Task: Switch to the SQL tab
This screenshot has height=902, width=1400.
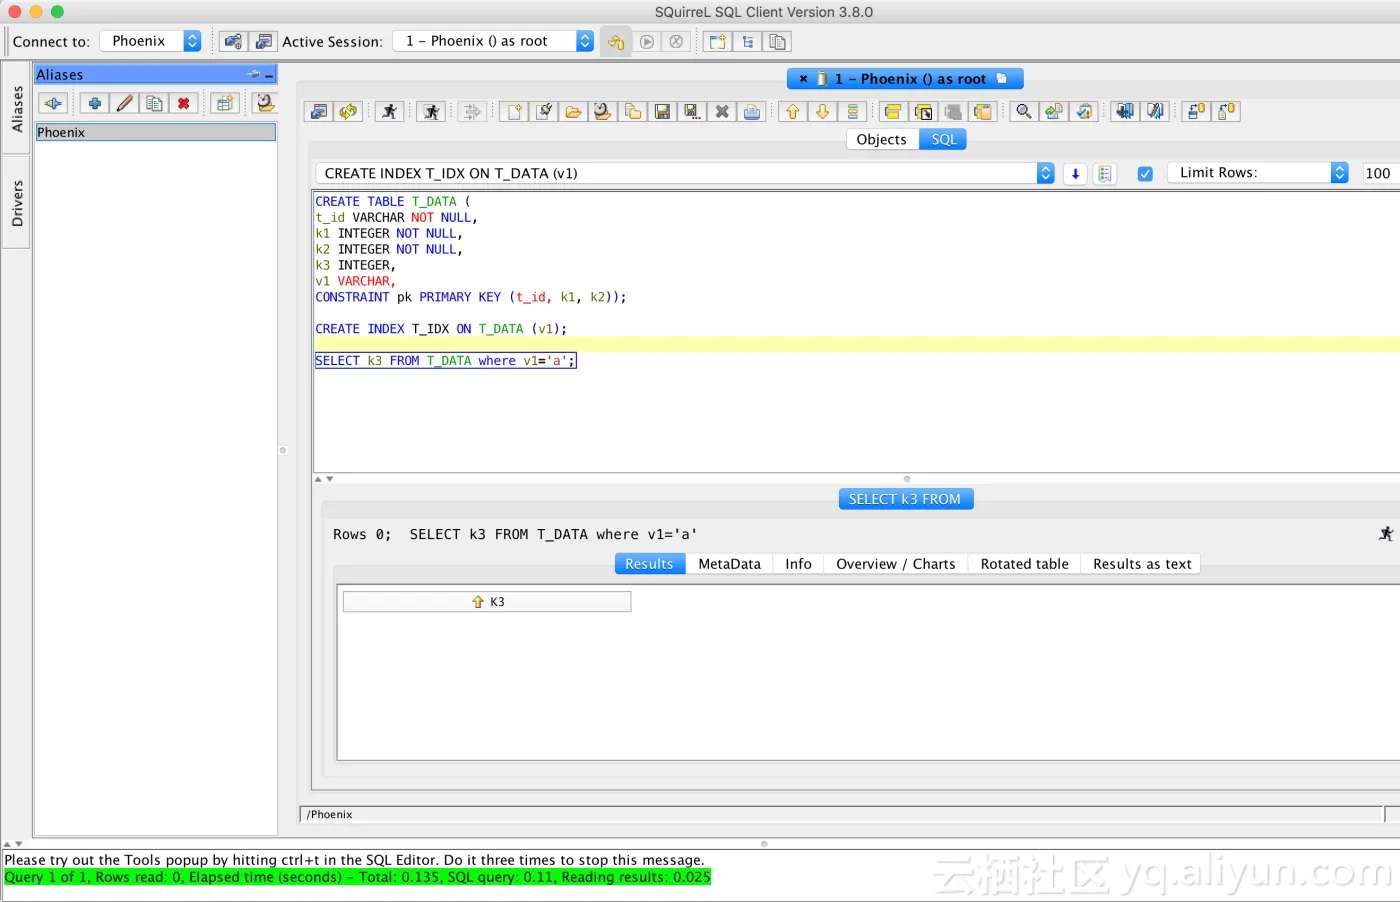Action: coord(943,139)
